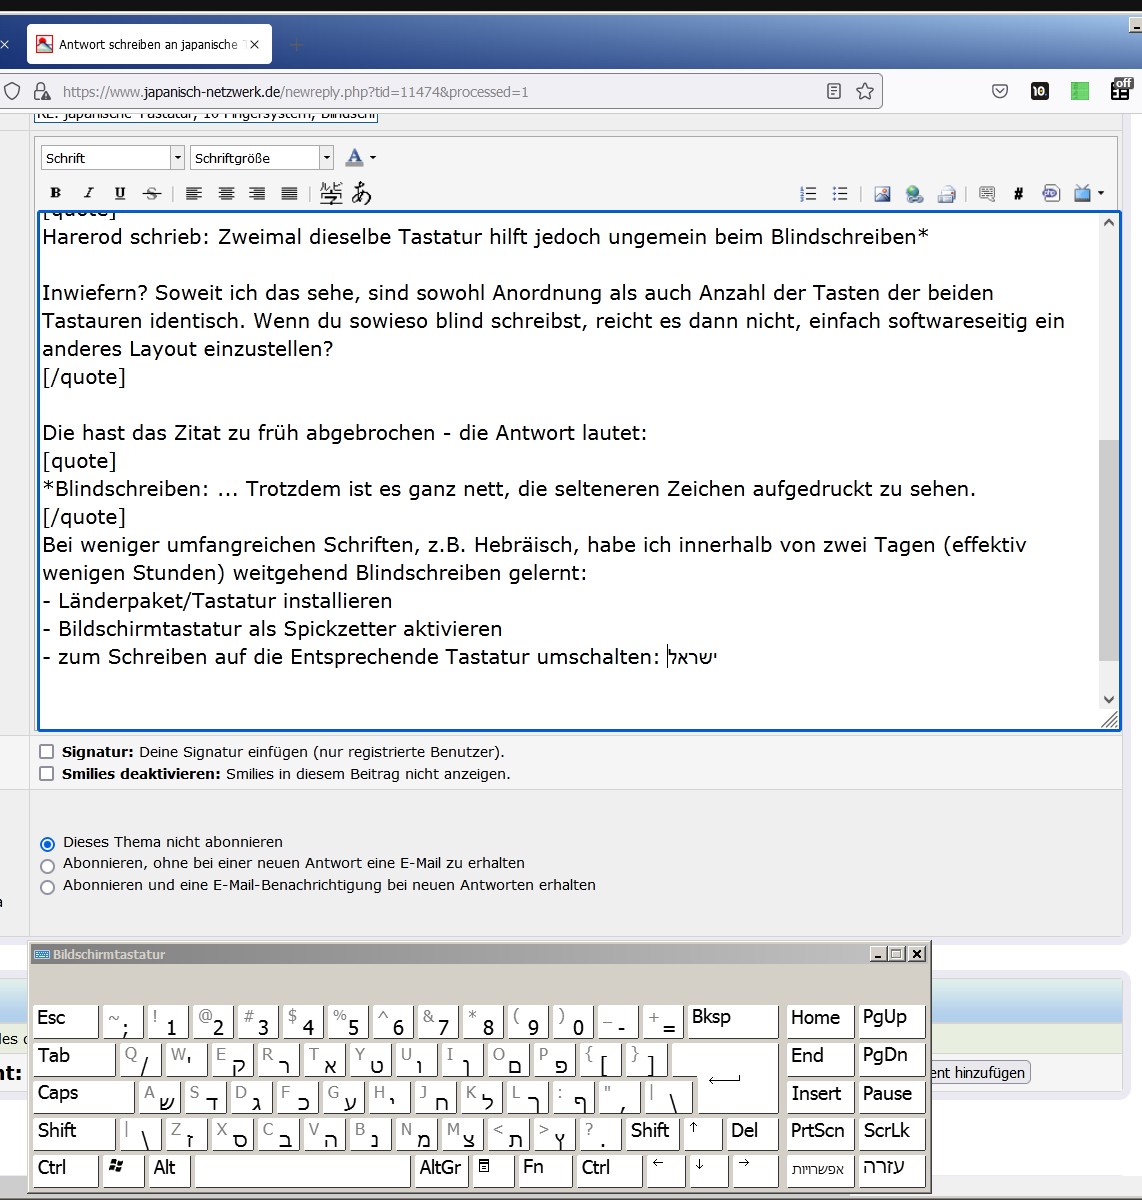Apply strikethrough formatting
The height and width of the screenshot is (1200, 1142).
click(x=152, y=193)
